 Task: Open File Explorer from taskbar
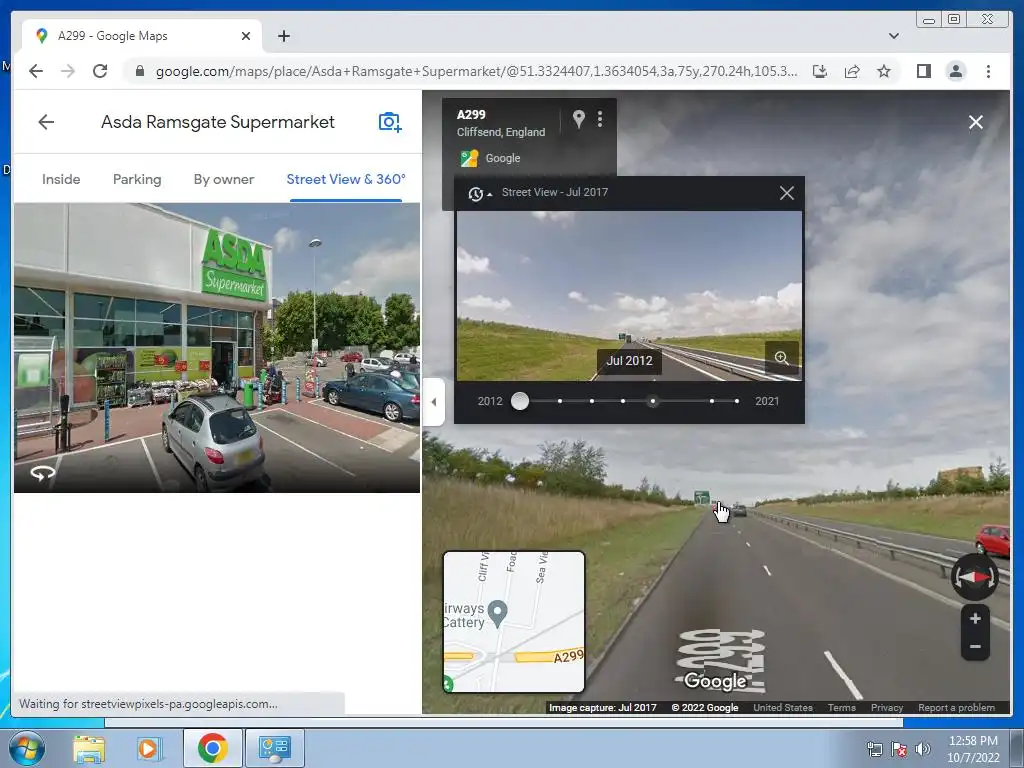pyautogui.click(x=89, y=748)
